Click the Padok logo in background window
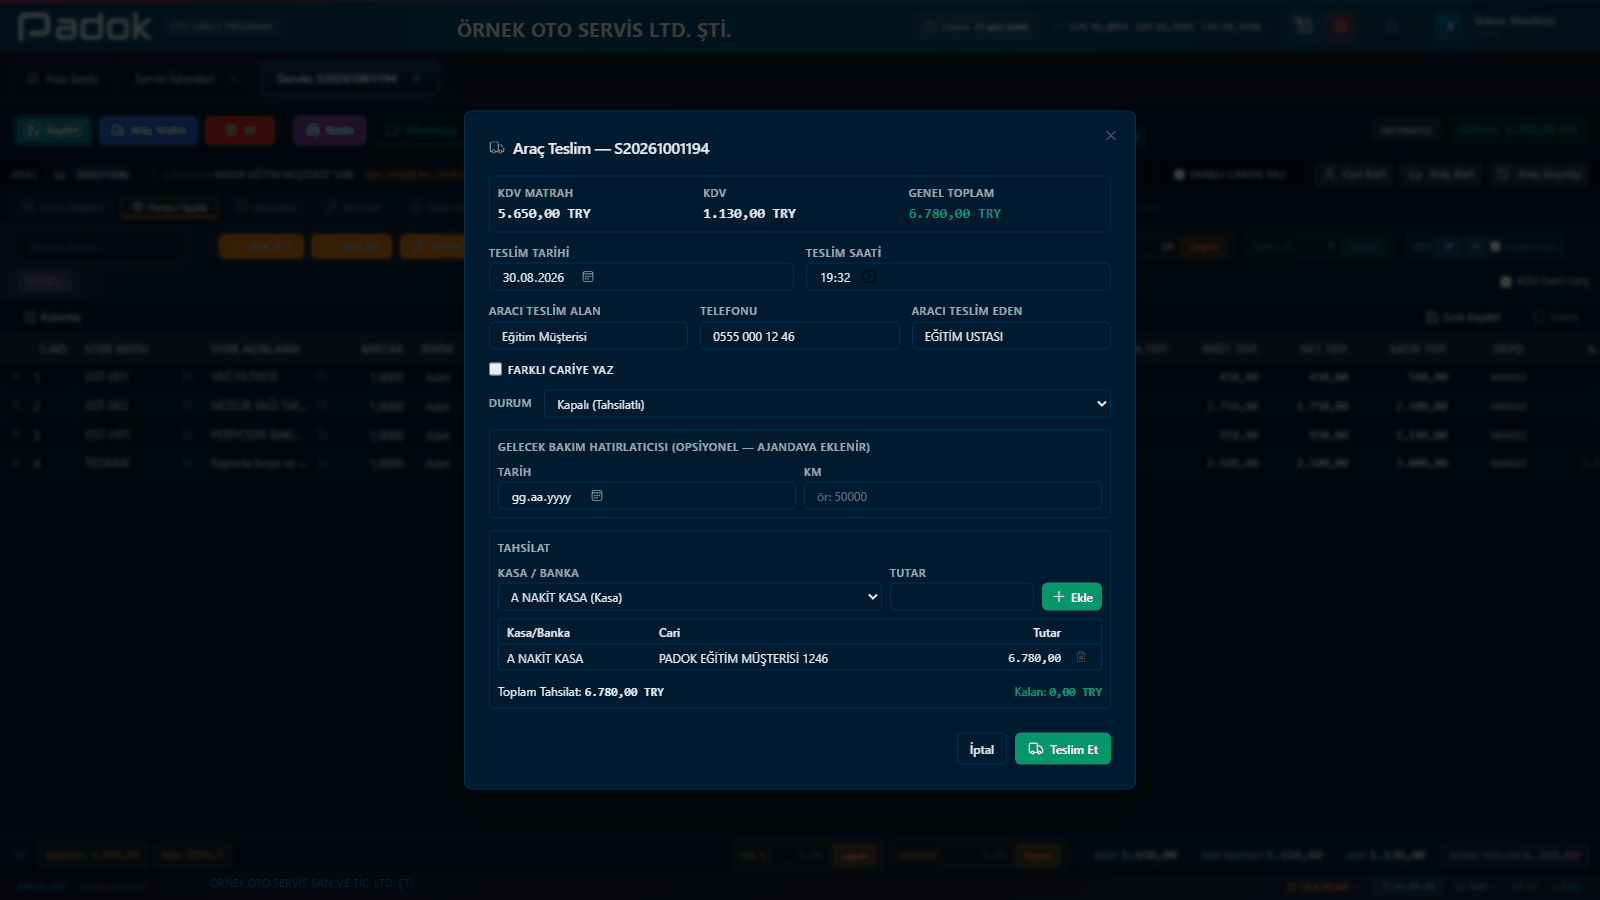1600x900 pixels. (x=84, y=27)
